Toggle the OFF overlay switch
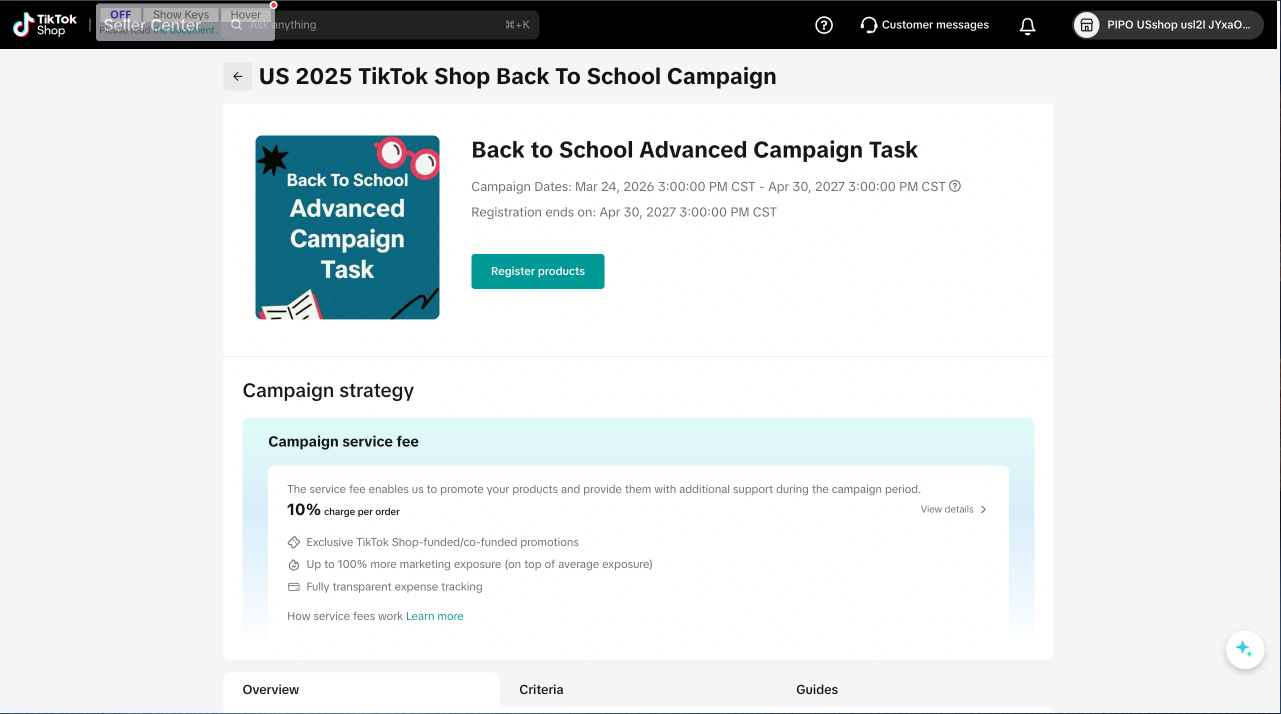The image size is (1281, 714). click(121, 15)
